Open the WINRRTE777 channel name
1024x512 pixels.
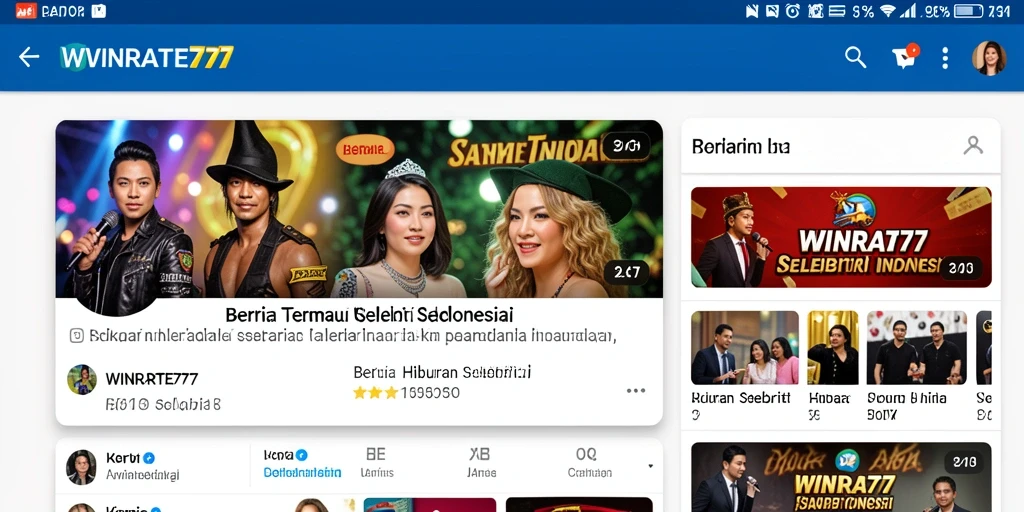[x=152, y=379]
